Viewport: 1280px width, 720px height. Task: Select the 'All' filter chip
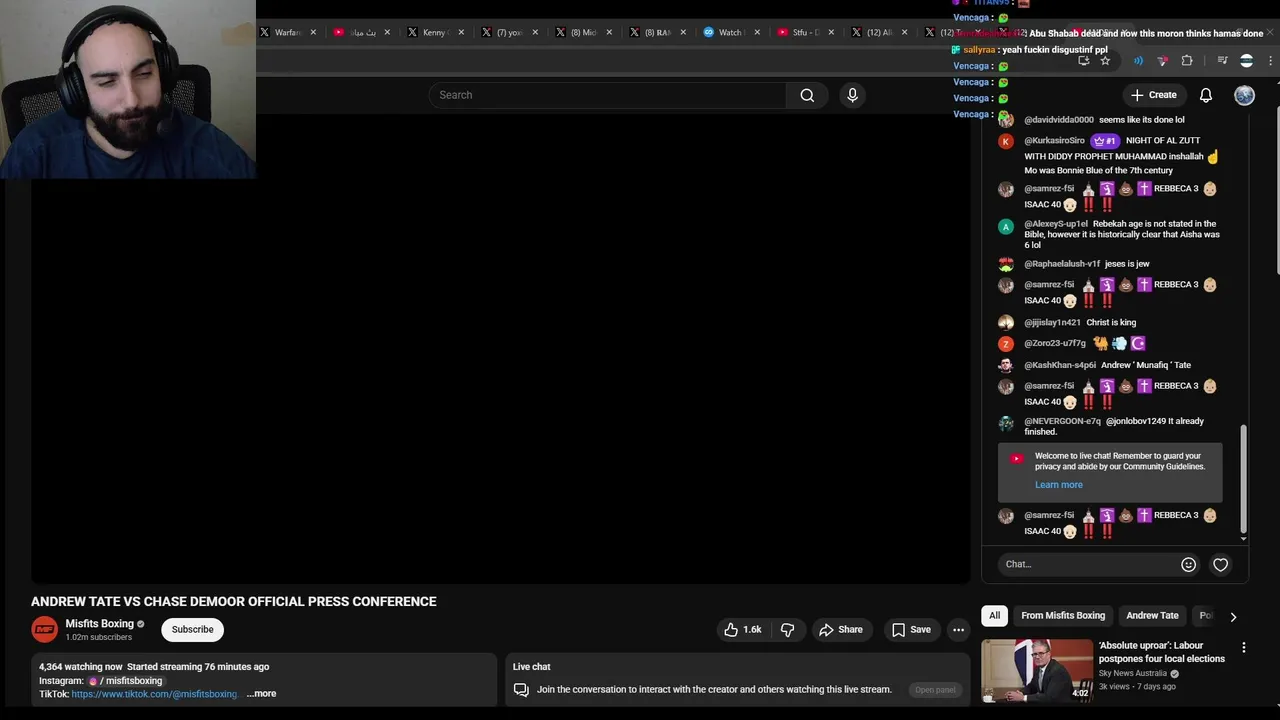click(994, 616)
